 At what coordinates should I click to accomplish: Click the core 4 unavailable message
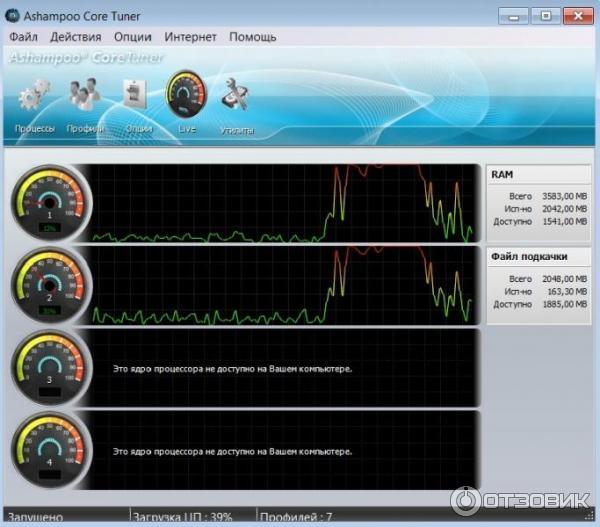tap(232, 452)
